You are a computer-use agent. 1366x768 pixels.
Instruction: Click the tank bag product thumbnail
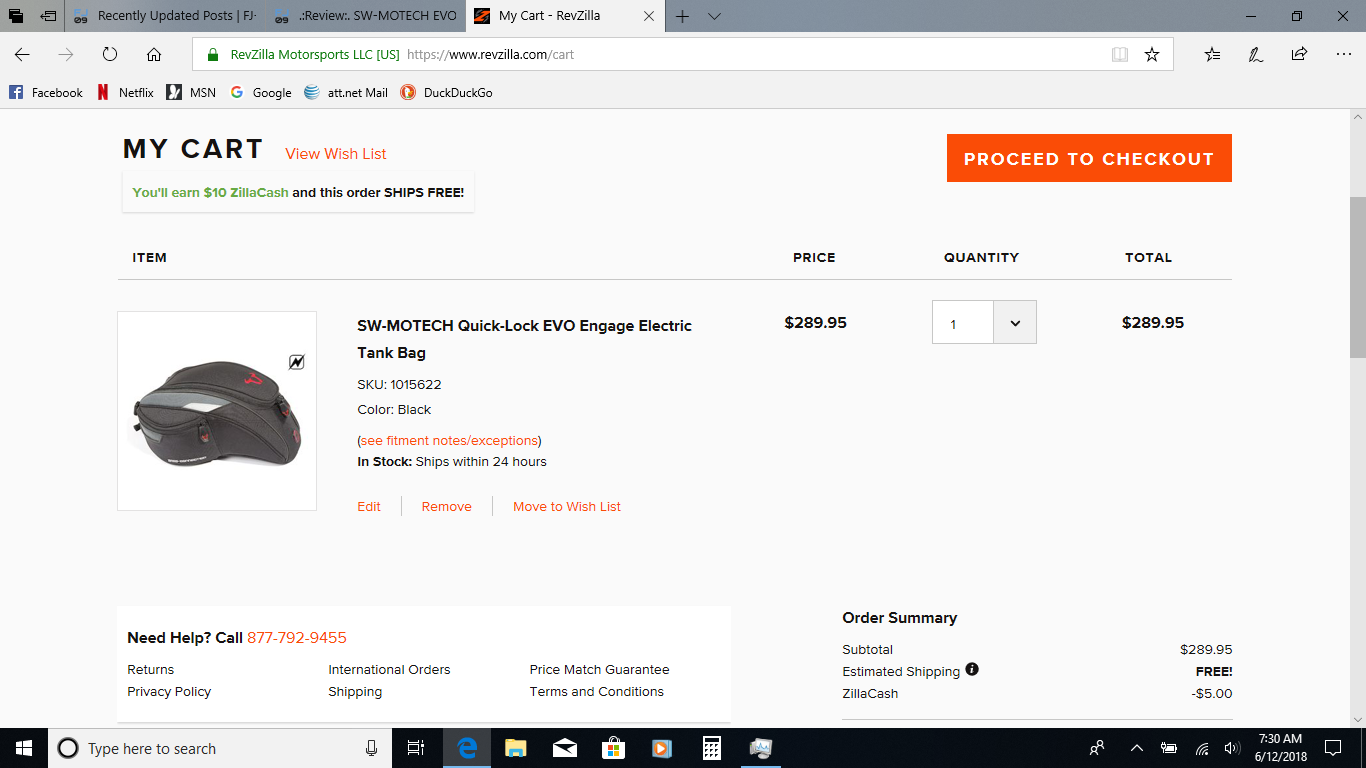coord(217,411)
